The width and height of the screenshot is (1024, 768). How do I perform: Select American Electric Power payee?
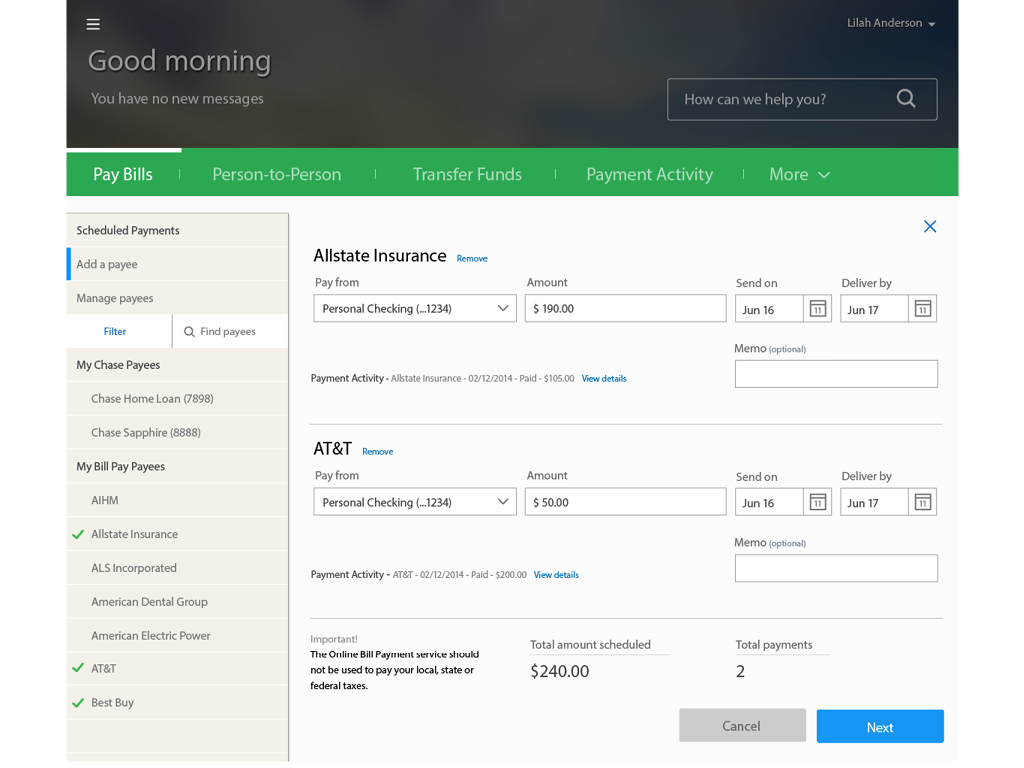(x=177, y=635)
